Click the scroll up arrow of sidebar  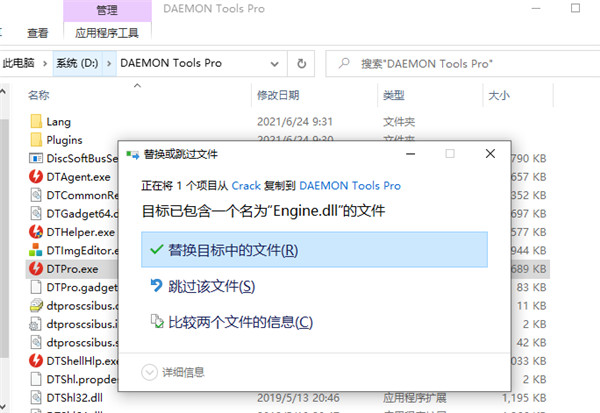(x=3, y=91)
